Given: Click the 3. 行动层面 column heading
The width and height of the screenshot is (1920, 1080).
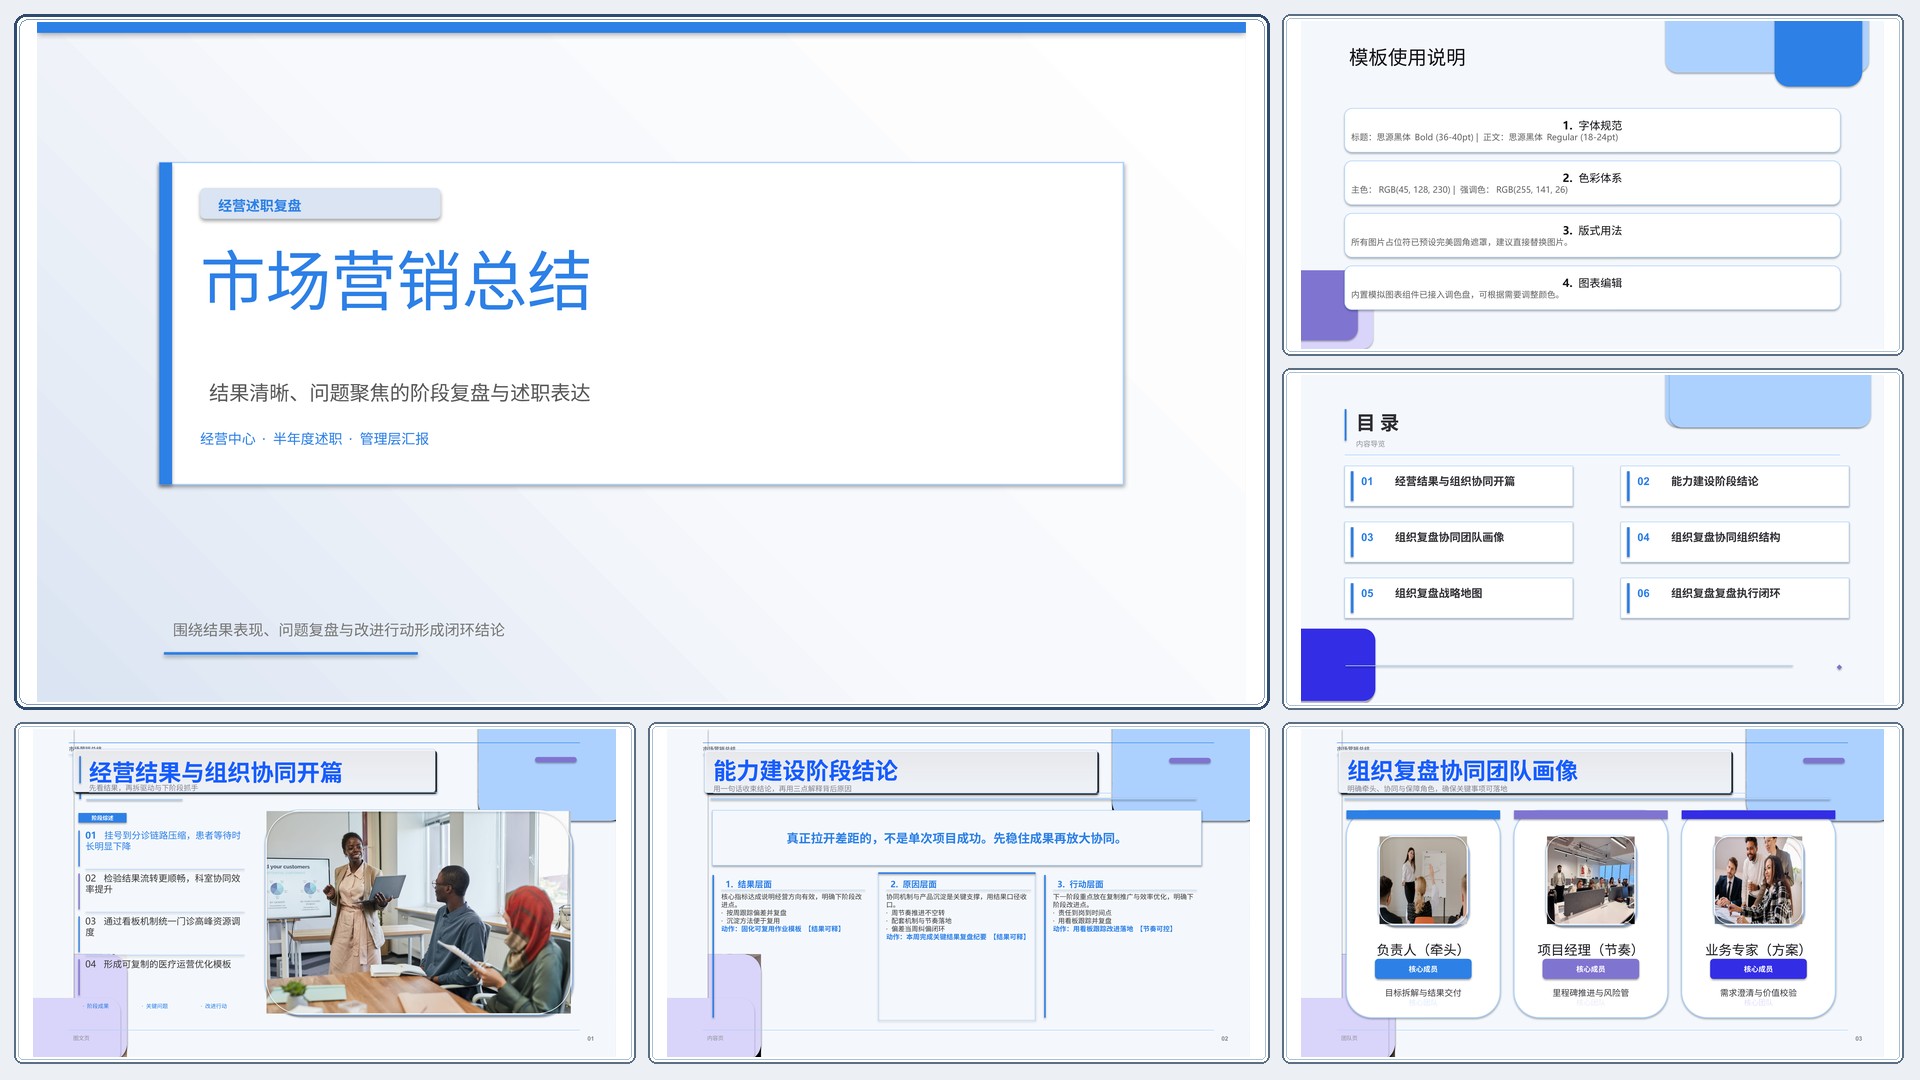Looking at the screenshot, I should click(x=1080, y=884).
